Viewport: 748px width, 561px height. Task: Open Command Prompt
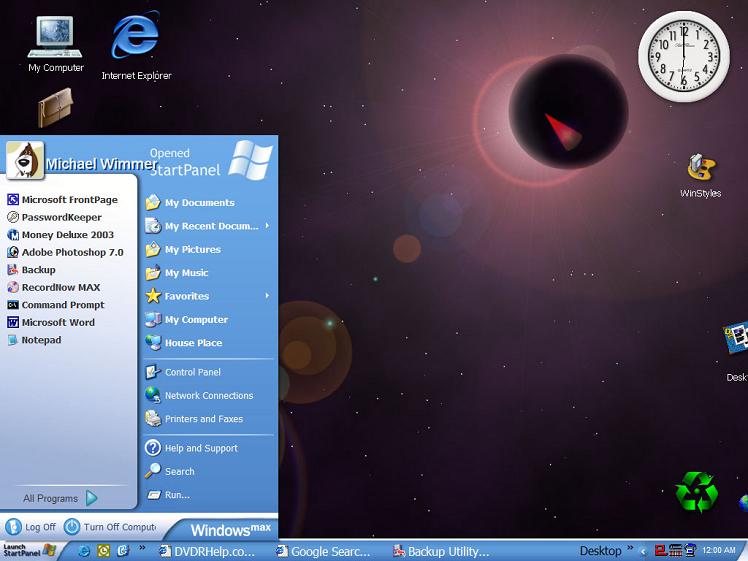pyautogui.click(x=56, y=305)
